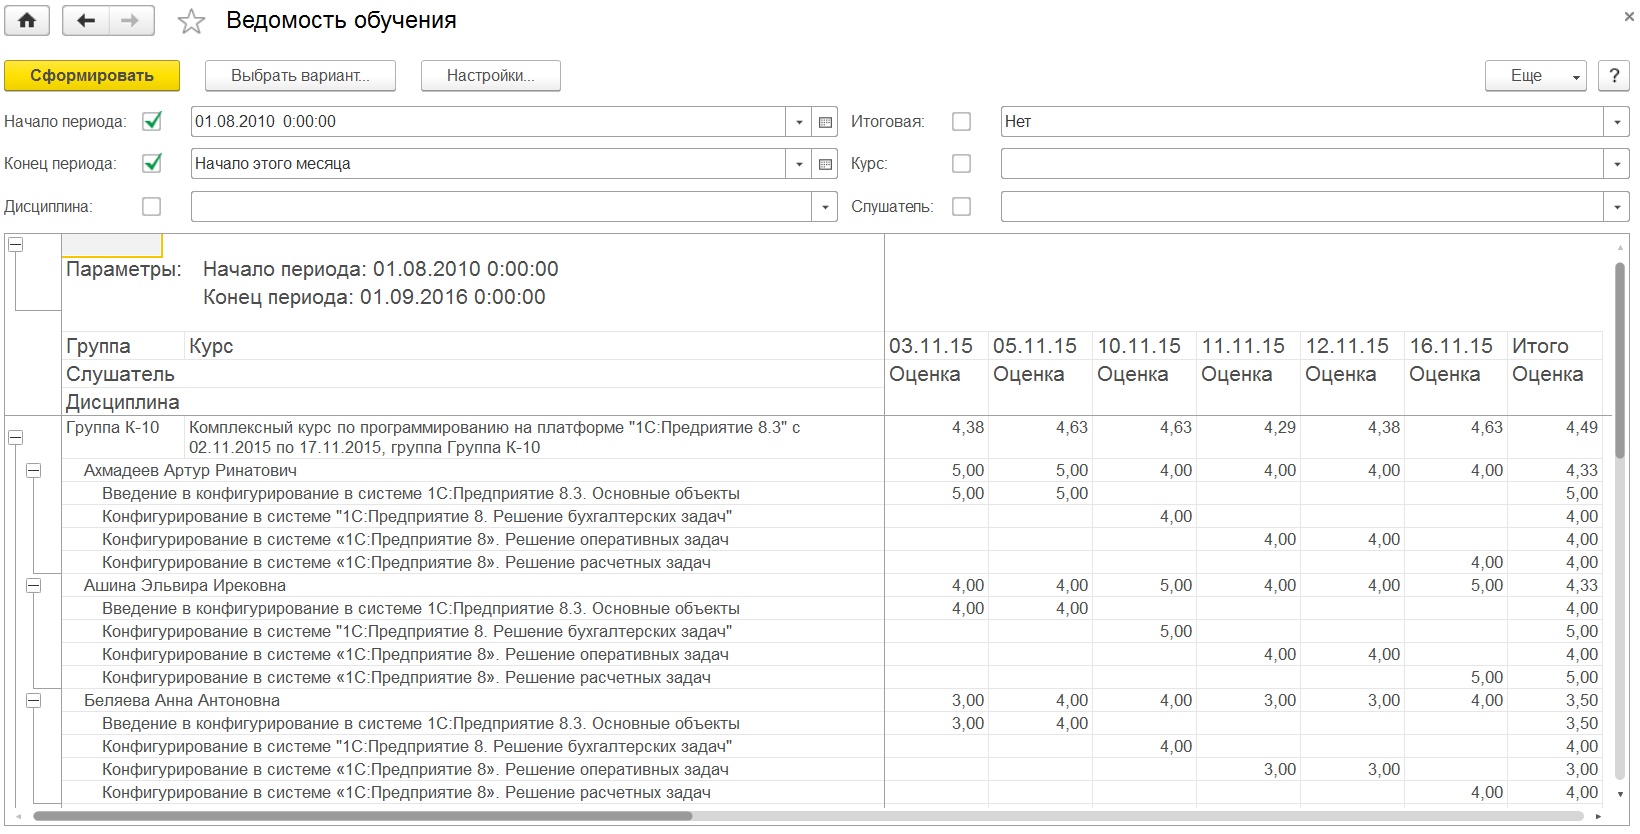The image size is (1640, 834).
Task: Click the horizontal scrollbar of the report
Action: [x=362, y=816]
